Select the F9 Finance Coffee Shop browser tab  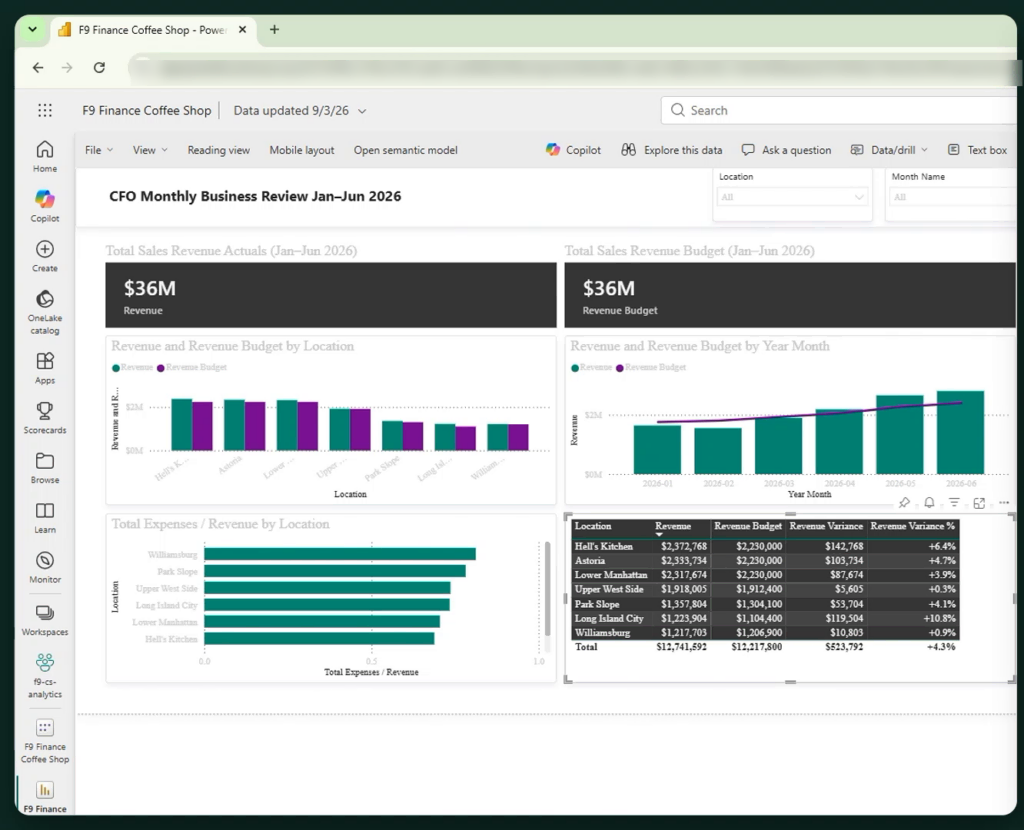point(152,30)
